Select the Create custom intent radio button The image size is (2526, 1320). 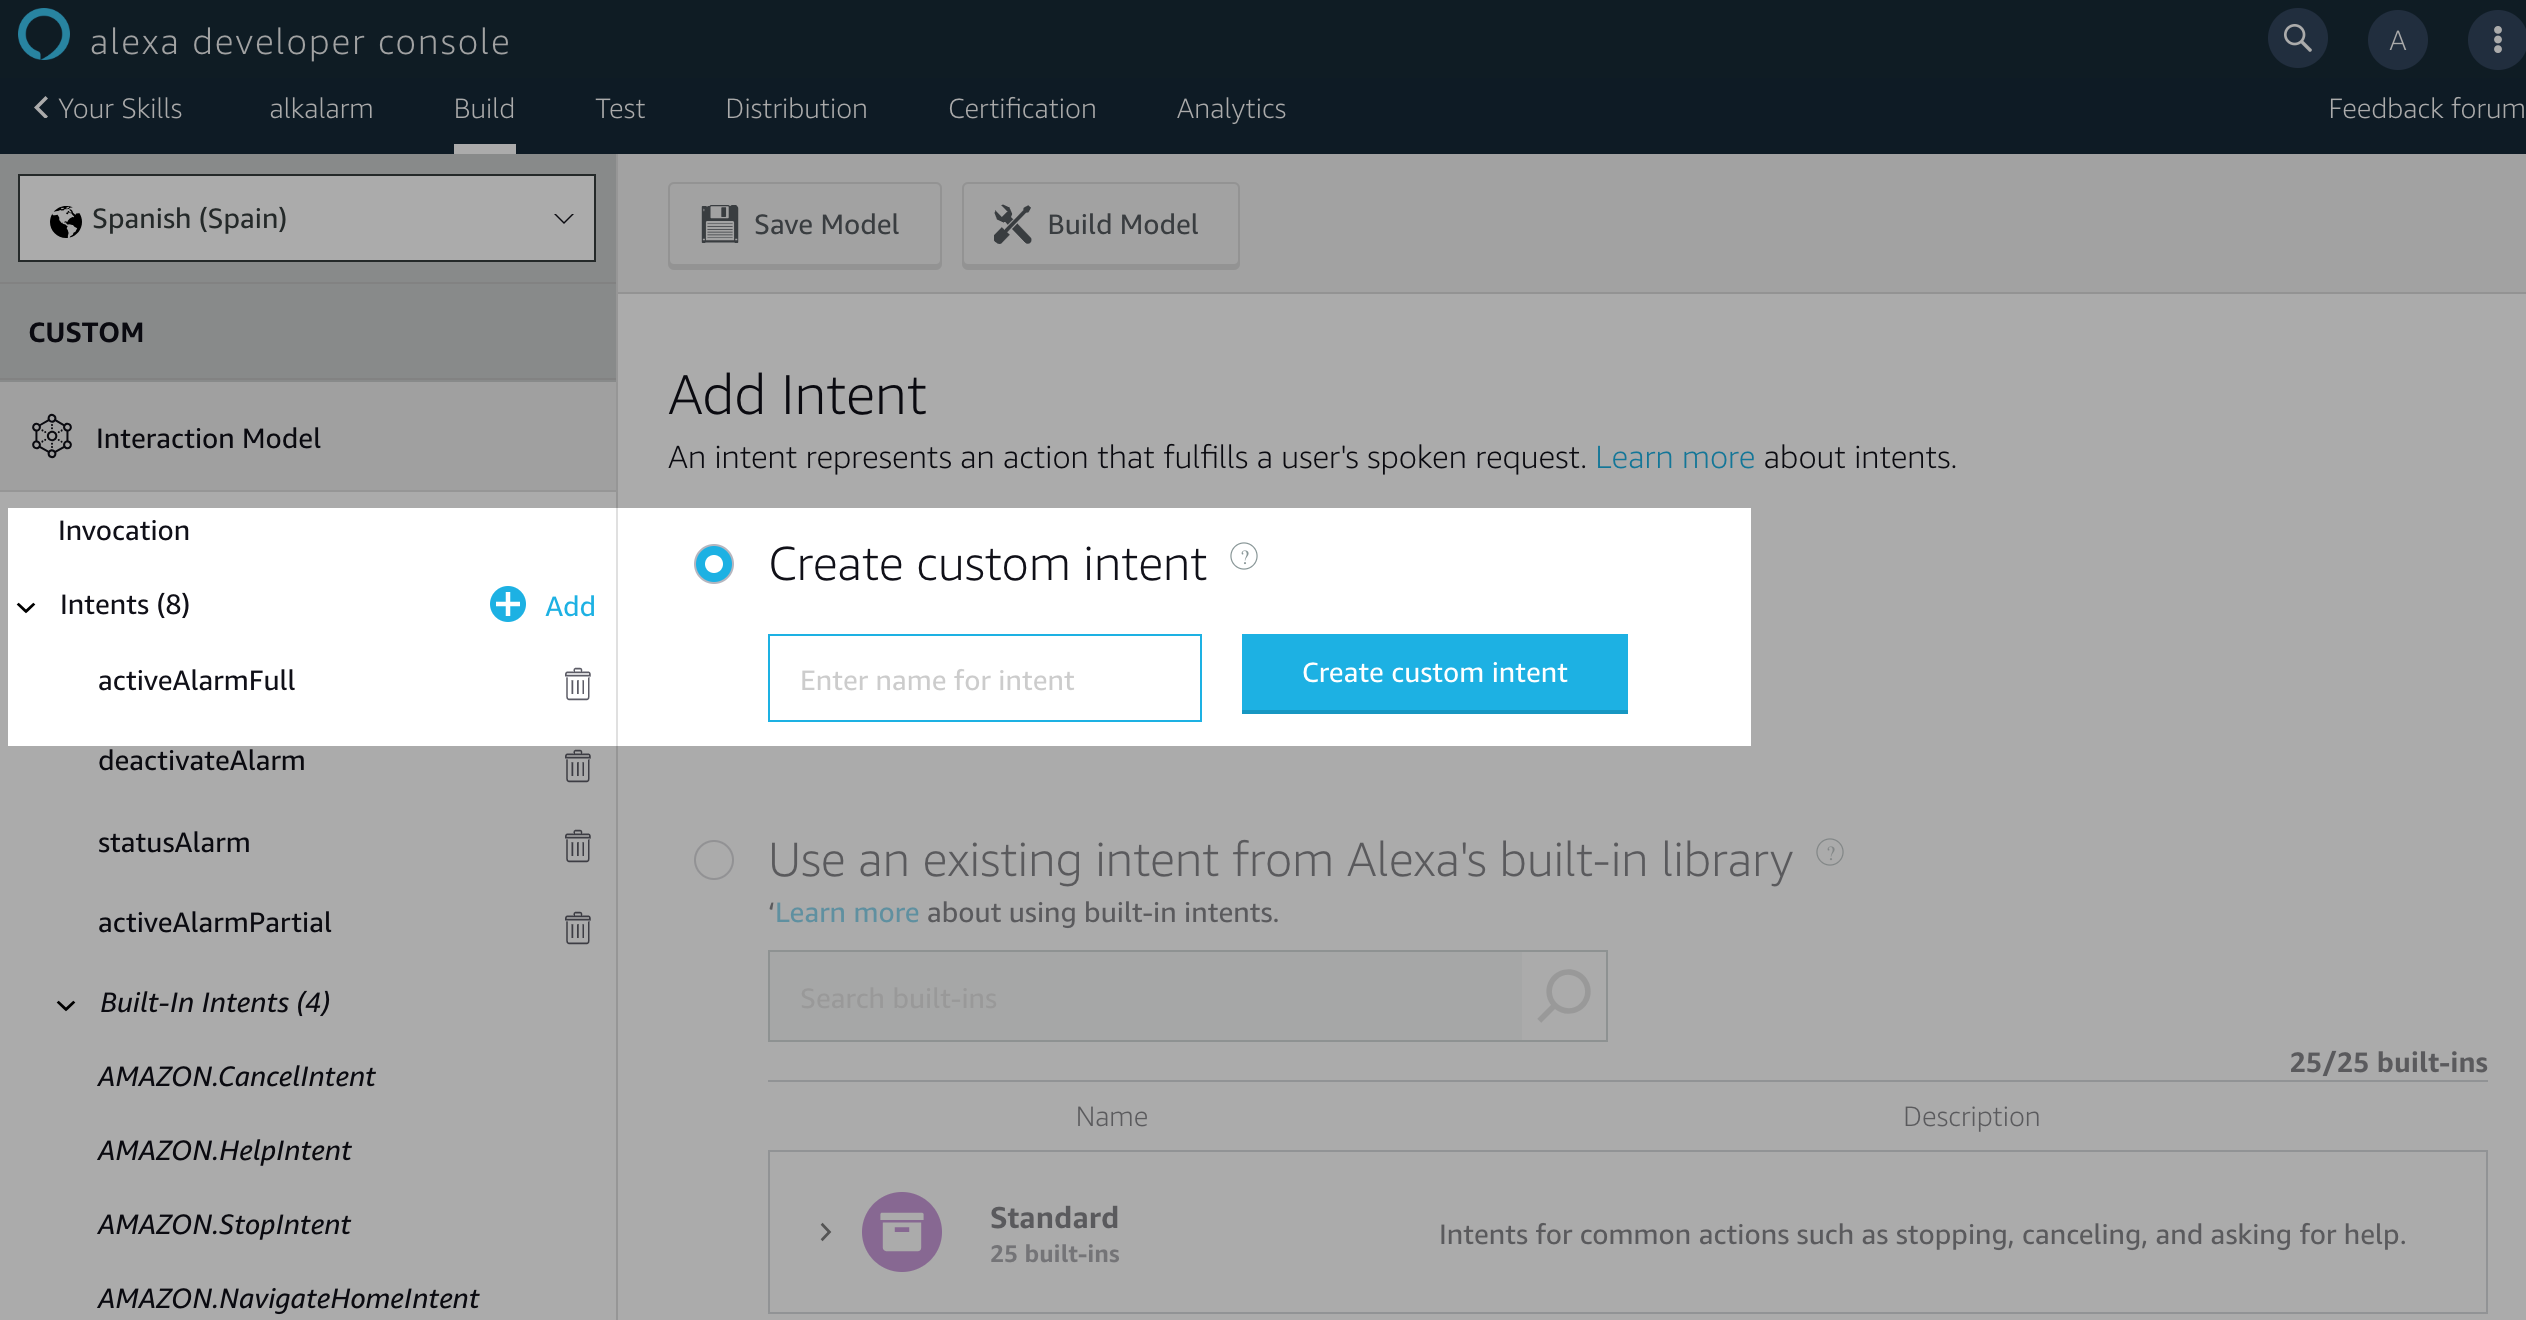pos(715,561)
